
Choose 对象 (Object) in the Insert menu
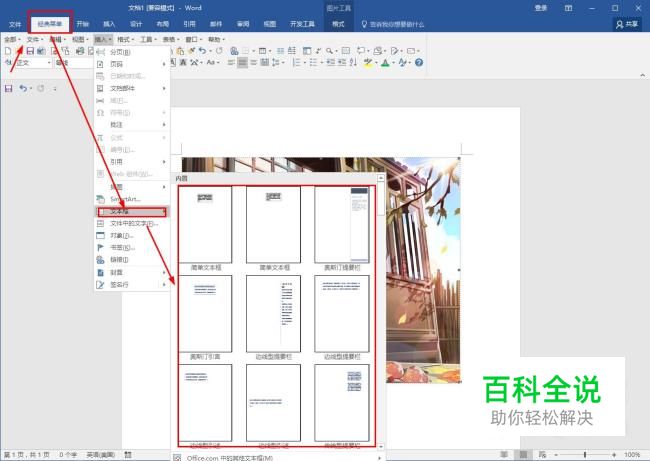tap(132, 235)
